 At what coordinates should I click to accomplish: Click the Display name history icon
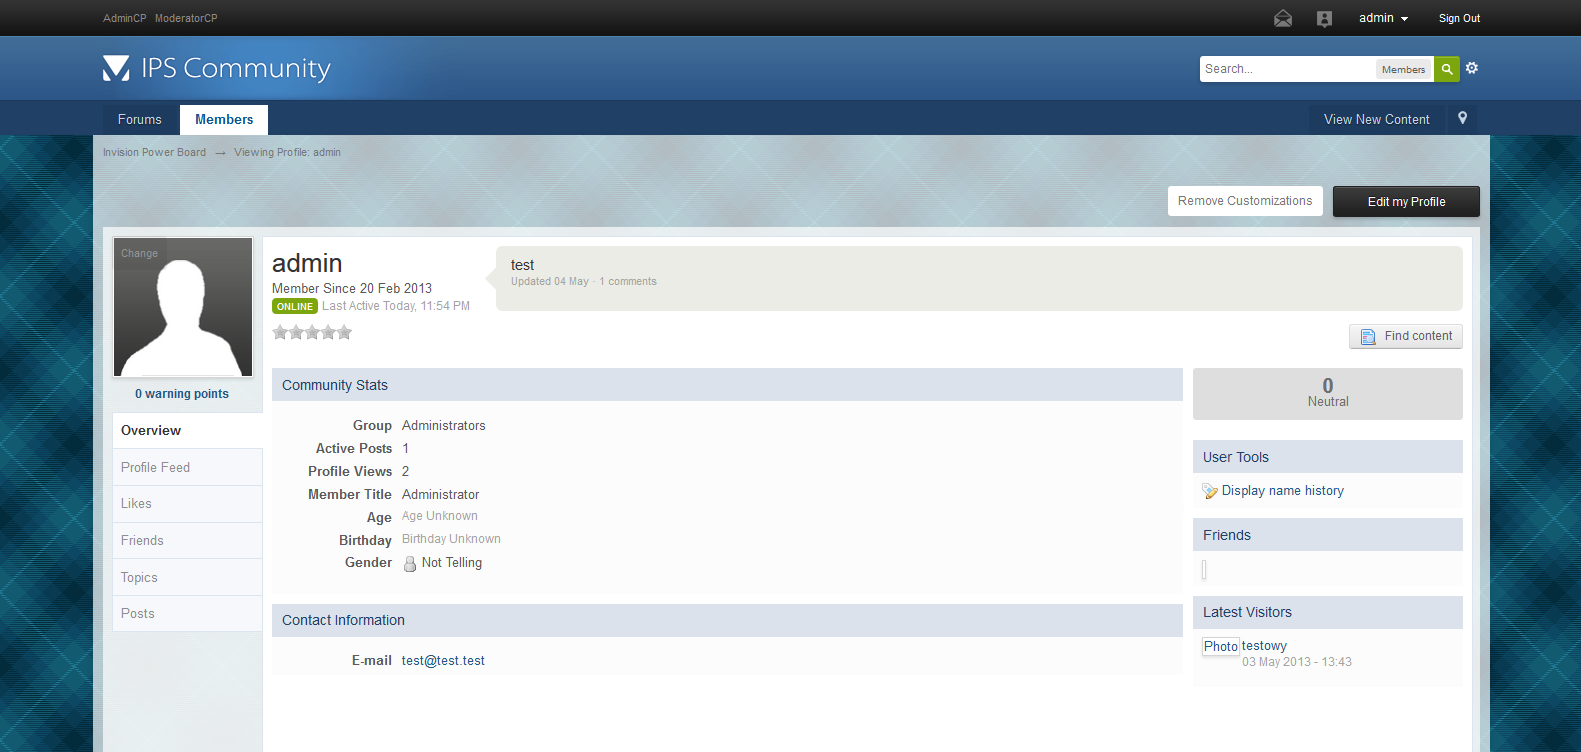(1210, 491)
